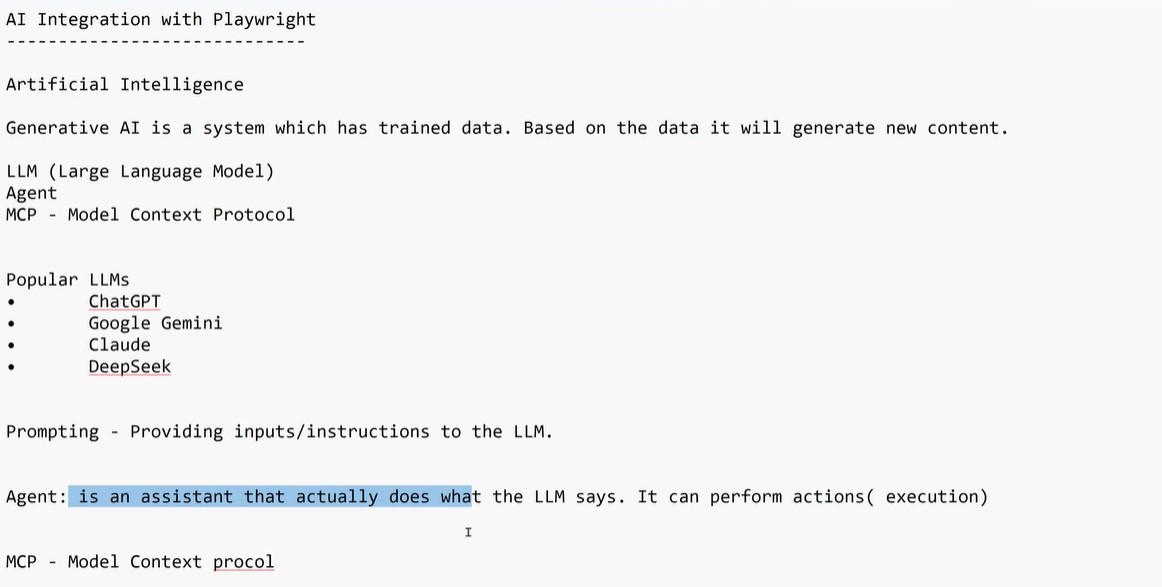
Task: Click the "MCP - Model Context Protocol" line
Action: [x=150, y=215]
